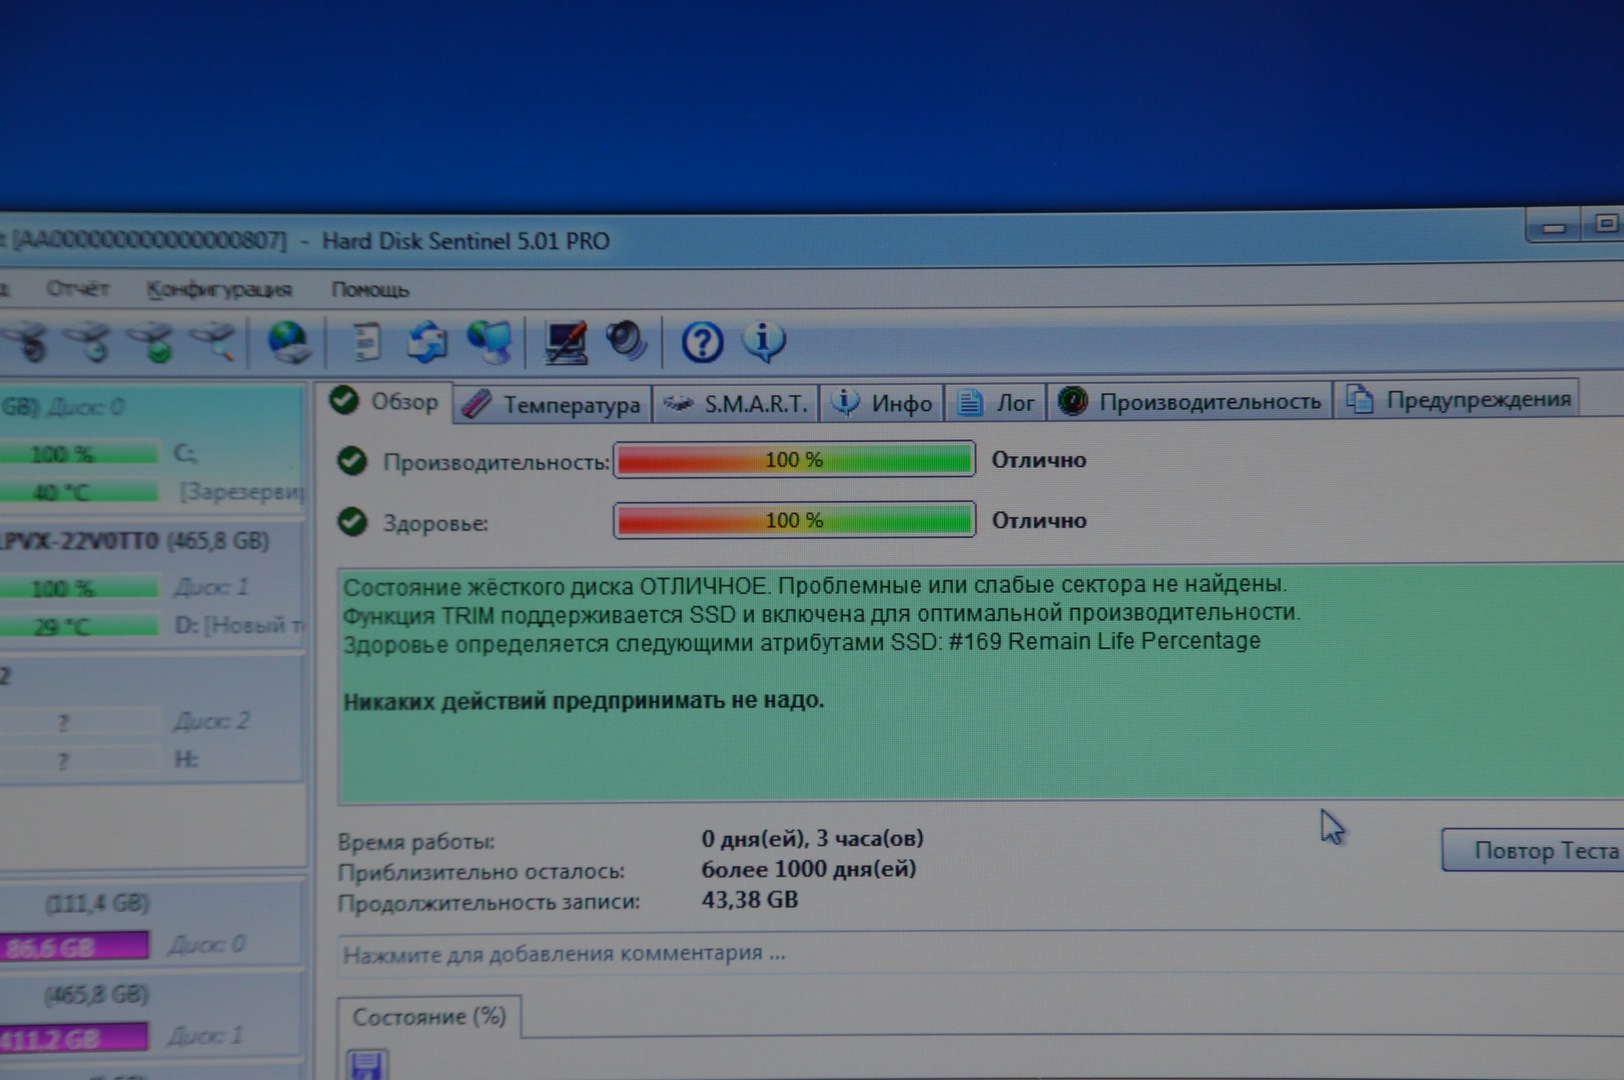Switch to the Инфо tab
This screenshot has height=1080, width=1624.
tap(882, 403)
